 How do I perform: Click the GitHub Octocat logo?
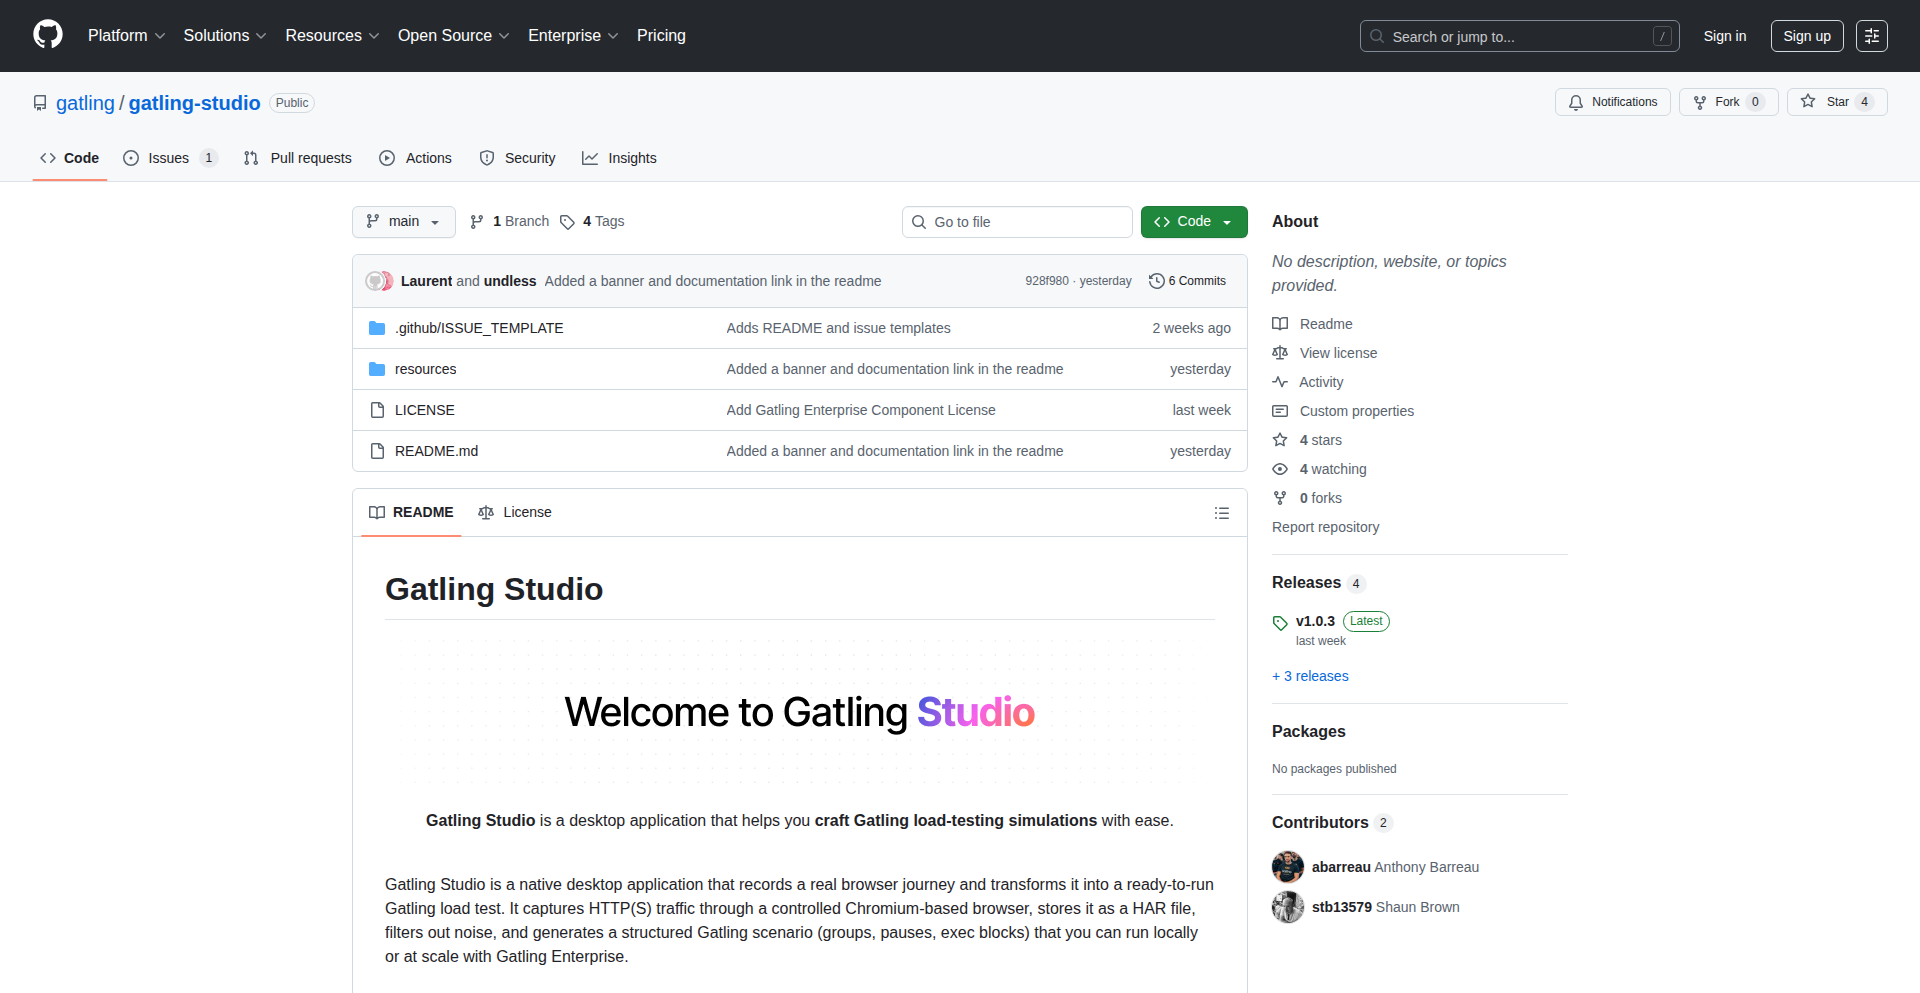(x=46, y=35)
